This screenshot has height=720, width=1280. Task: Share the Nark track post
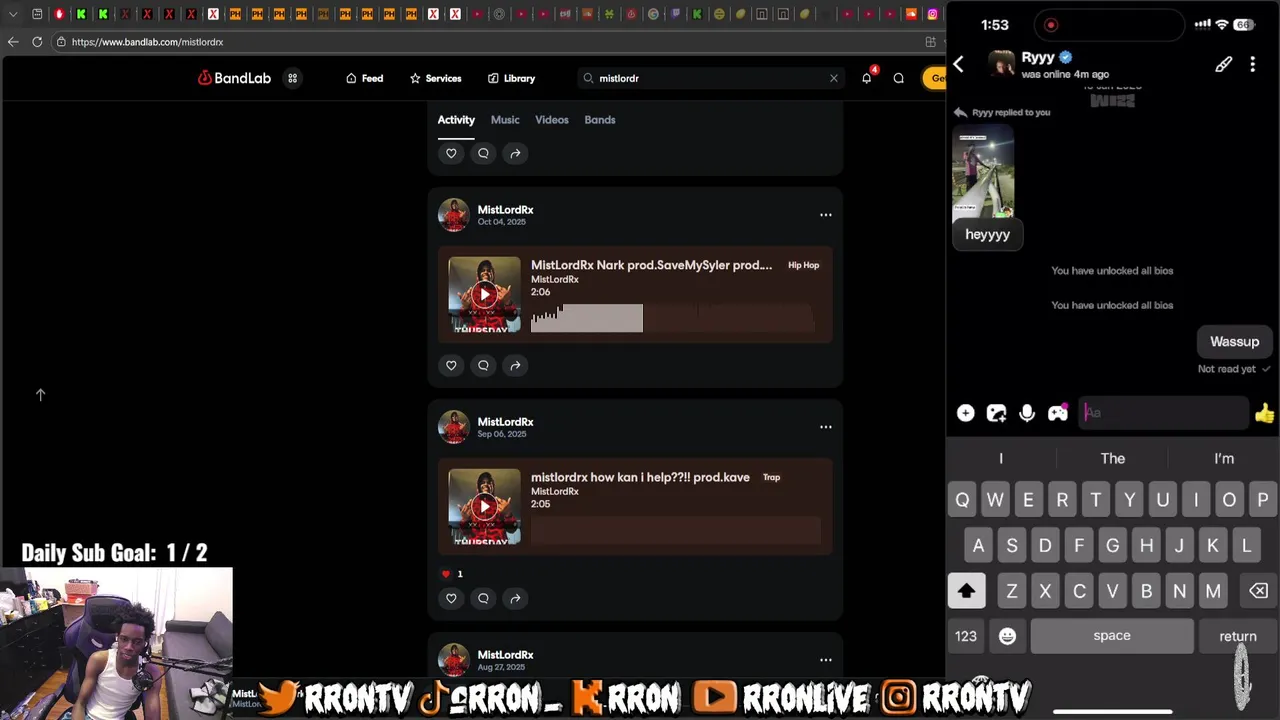click(515, 365)
